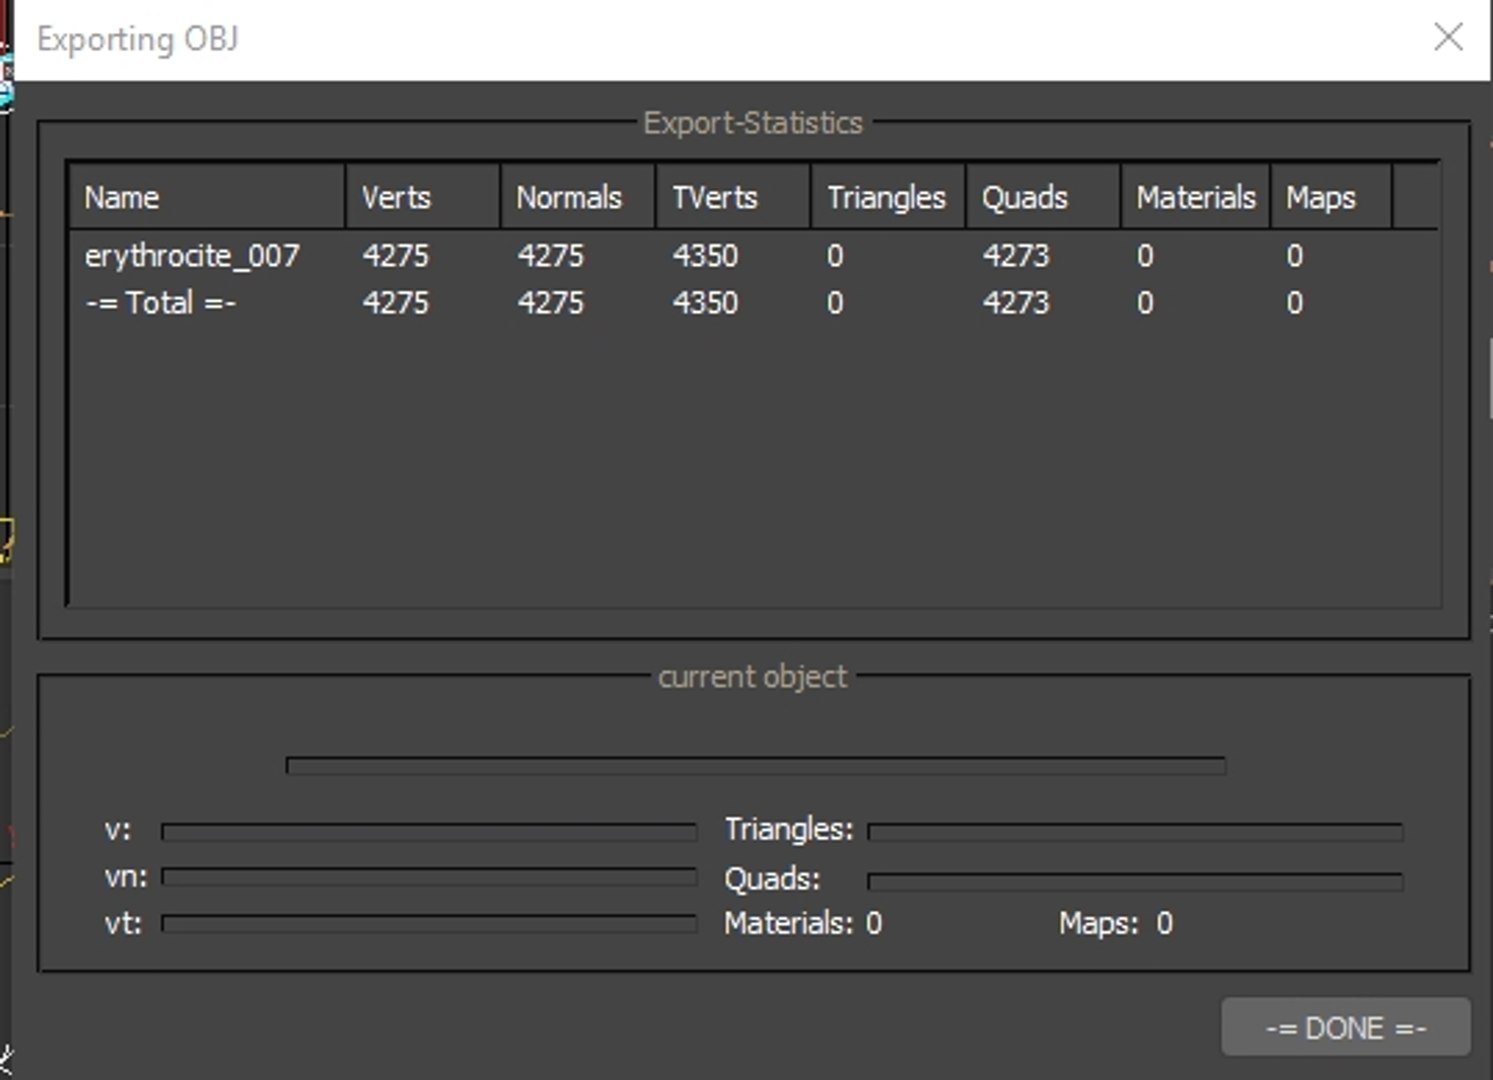The image size is (1493, 1080).
Task: Select the -= Total =- row
Action: pyautogui.click(x=161, y=303)
